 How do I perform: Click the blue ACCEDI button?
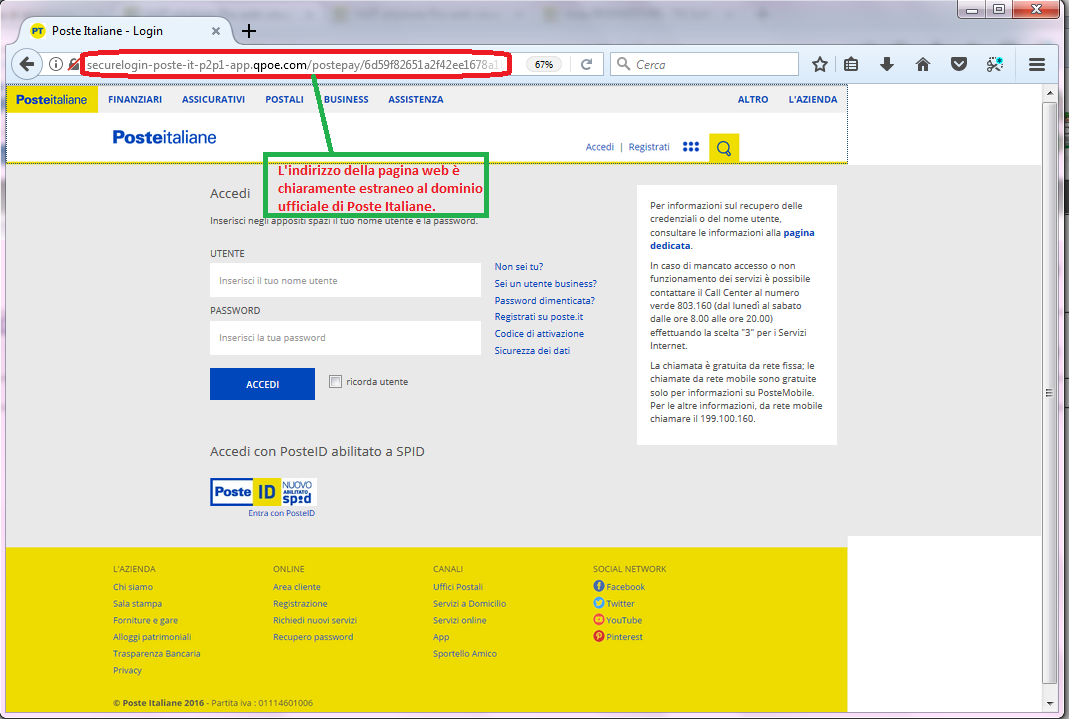pyautogui.click(x=262, y=384)
